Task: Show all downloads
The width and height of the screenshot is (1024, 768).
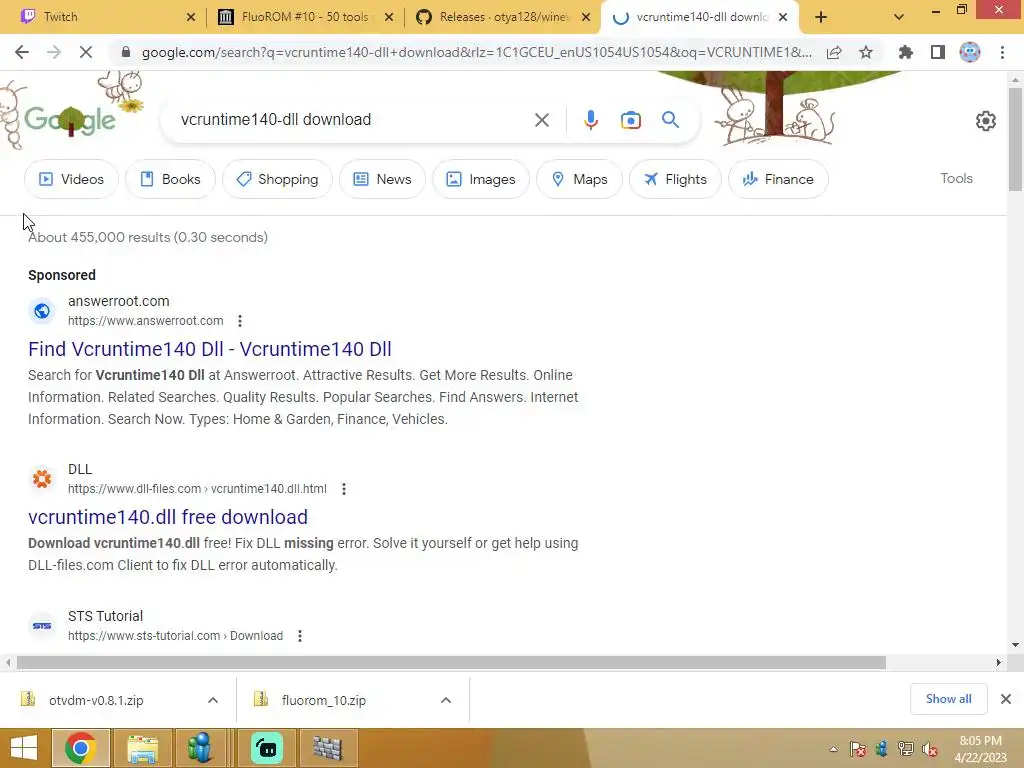Action: (x=948, y=699)
